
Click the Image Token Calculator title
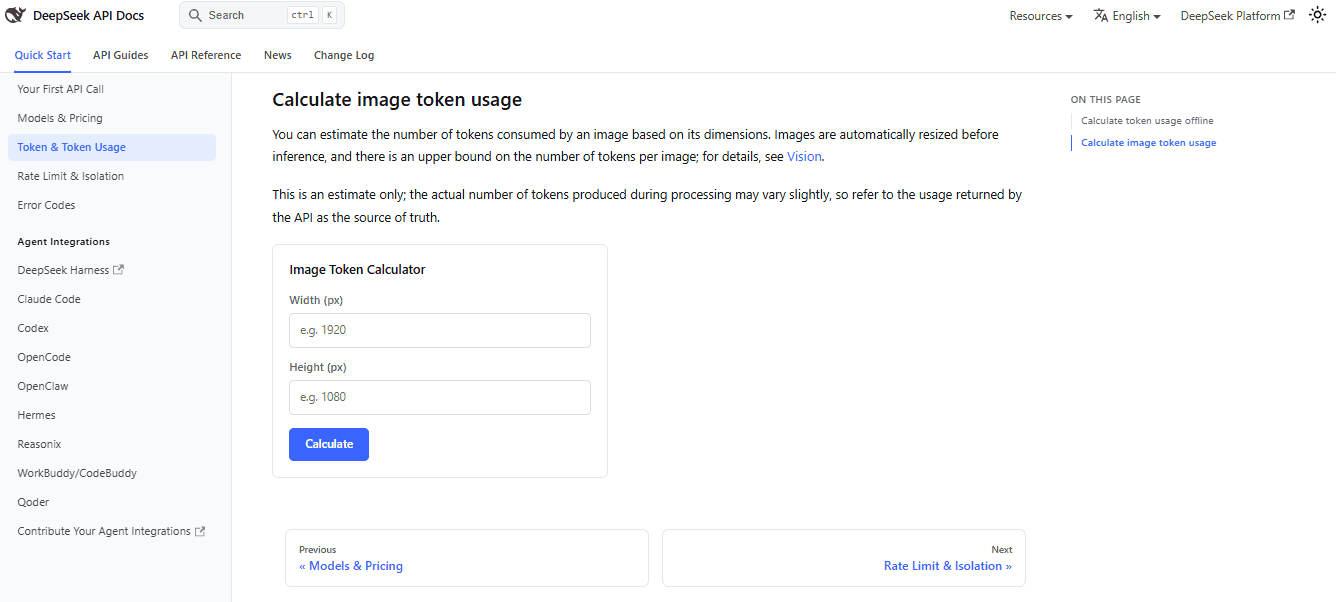pos(357,270)
